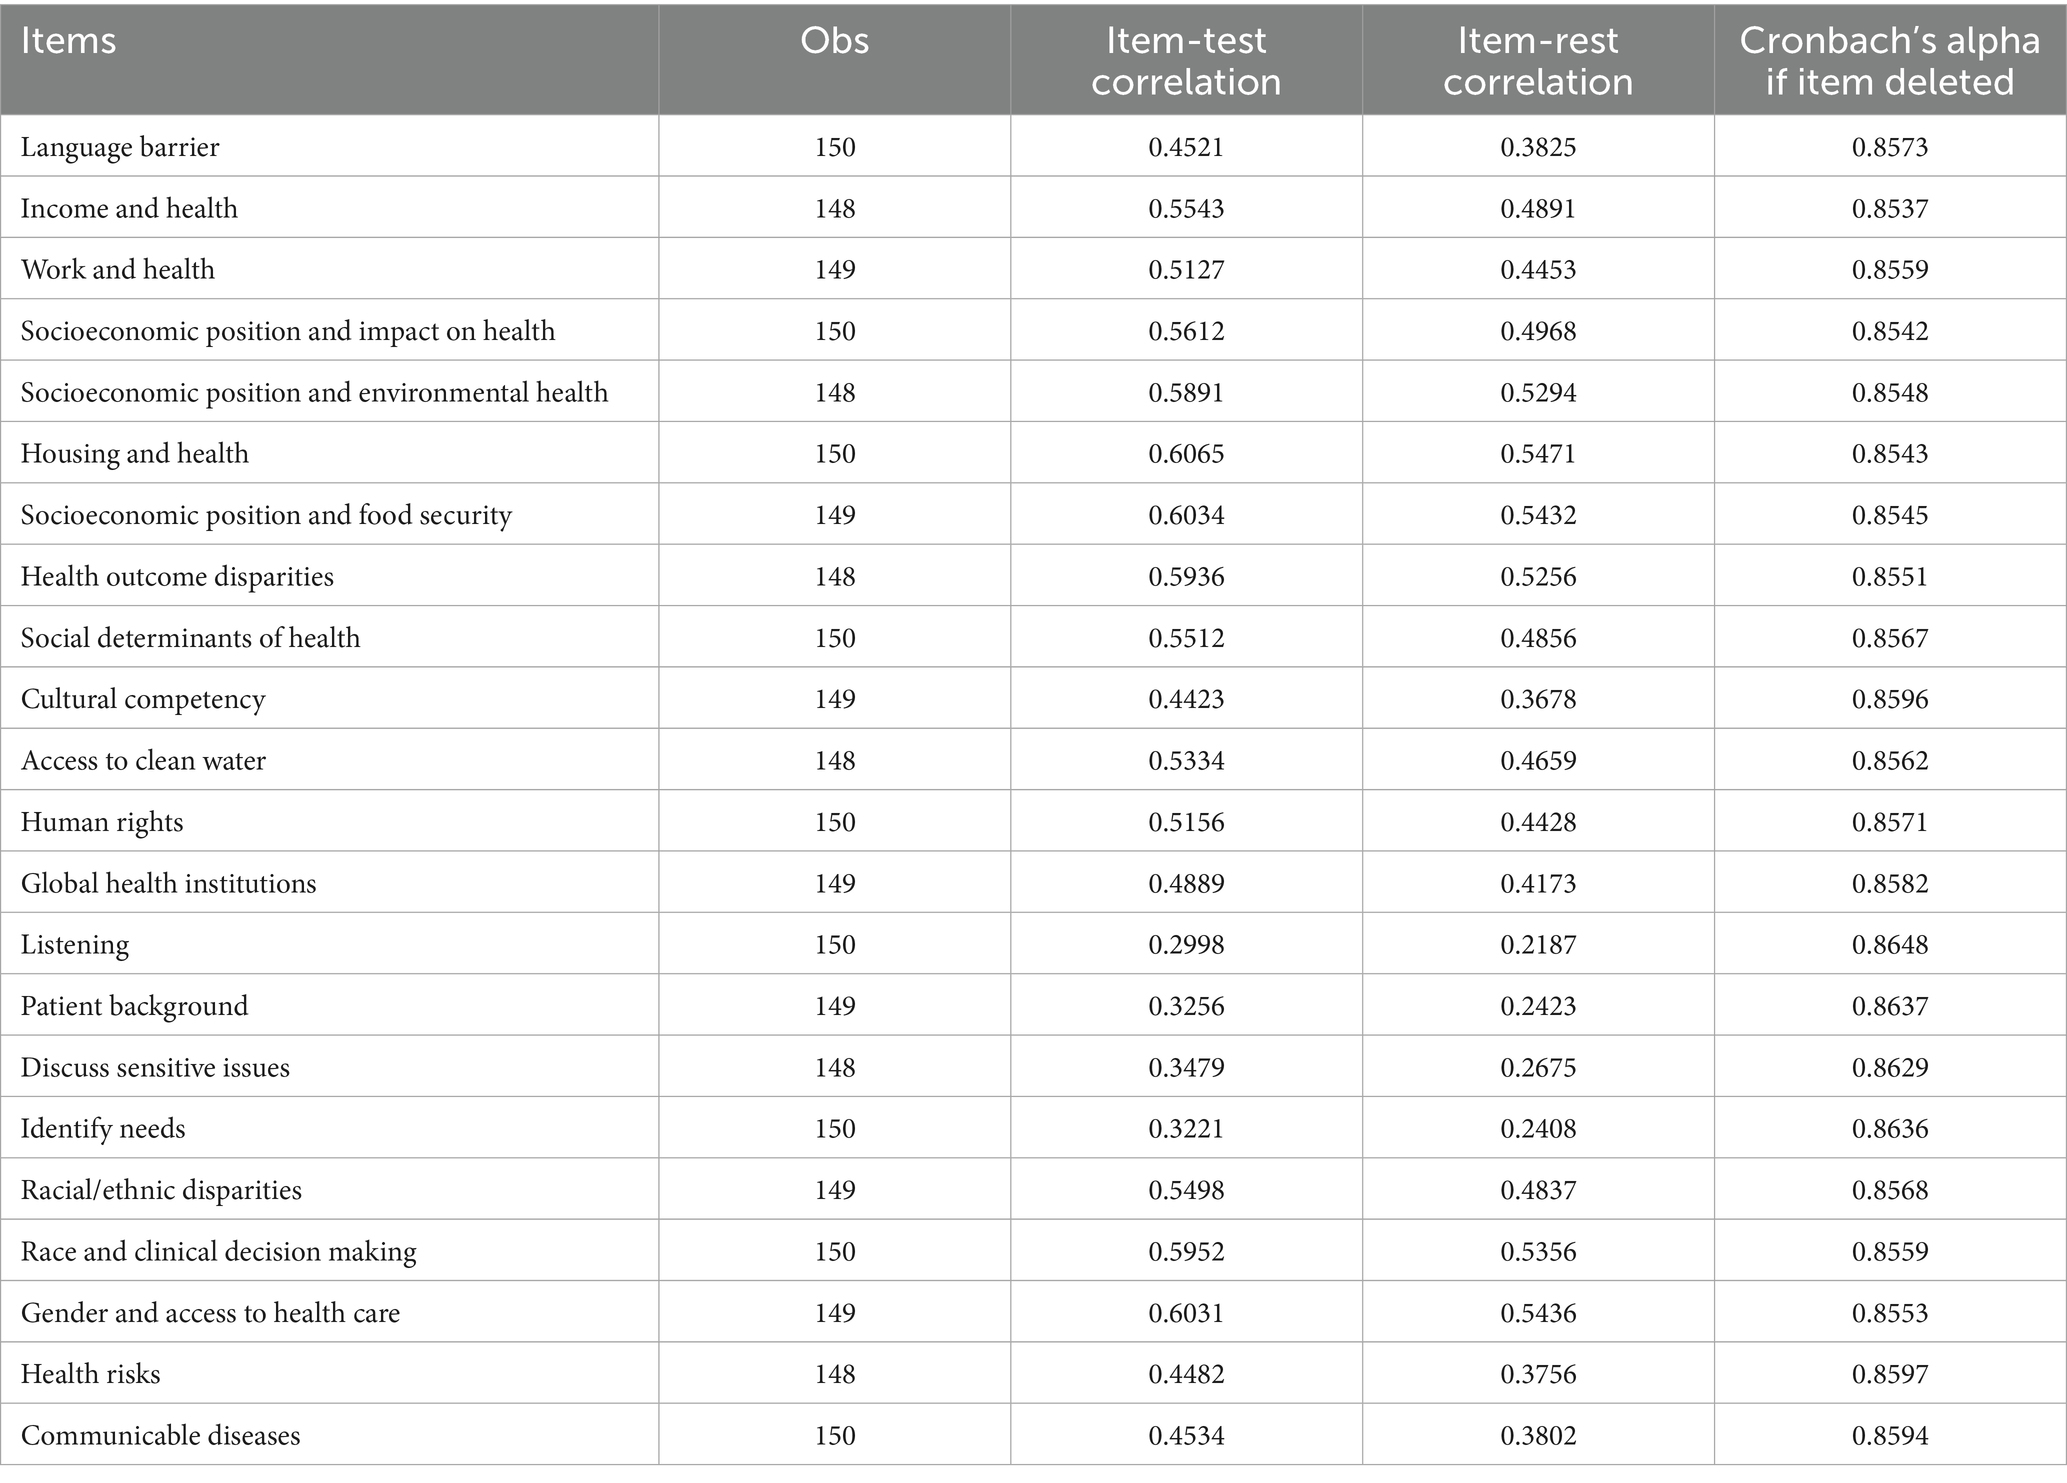Screen dimensions: 2067x1483
Task: Select Race and clinical decision making
Action: click(x=218, y=1251)
